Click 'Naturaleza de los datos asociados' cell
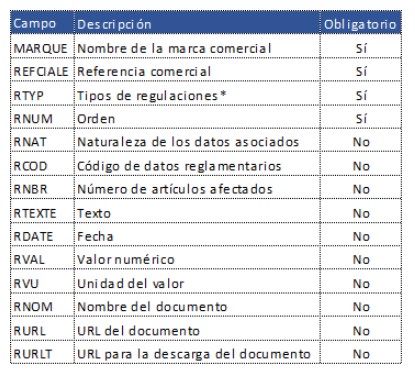This screenshot has width=415, height=374. pos(197,141)
